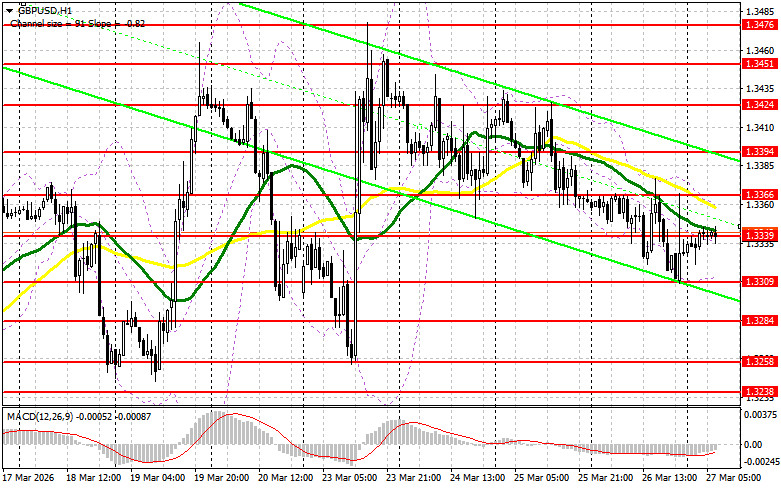This screenshot has height=489, width=781.
Task: Select the 1.3284 red price label
Action: coord(760,321)
